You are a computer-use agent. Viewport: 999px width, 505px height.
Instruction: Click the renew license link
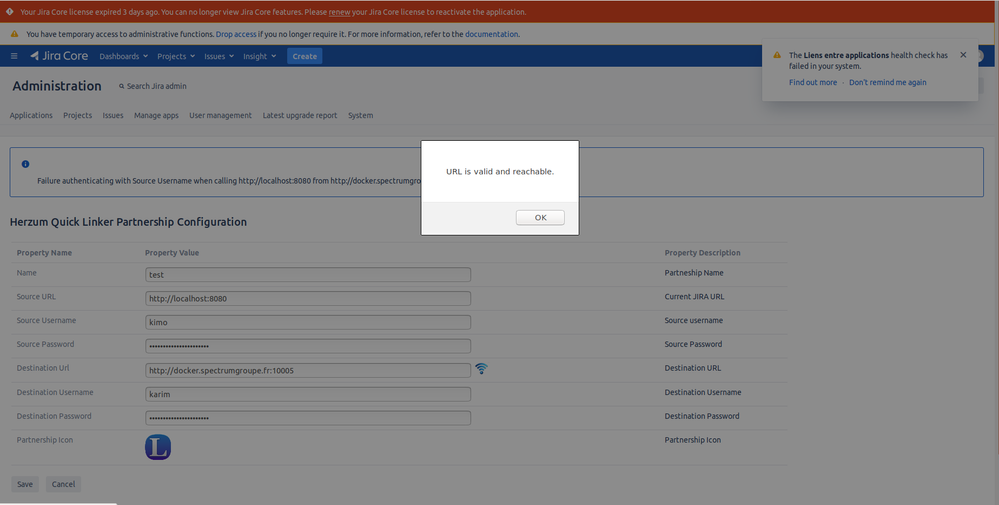[339, 12]
